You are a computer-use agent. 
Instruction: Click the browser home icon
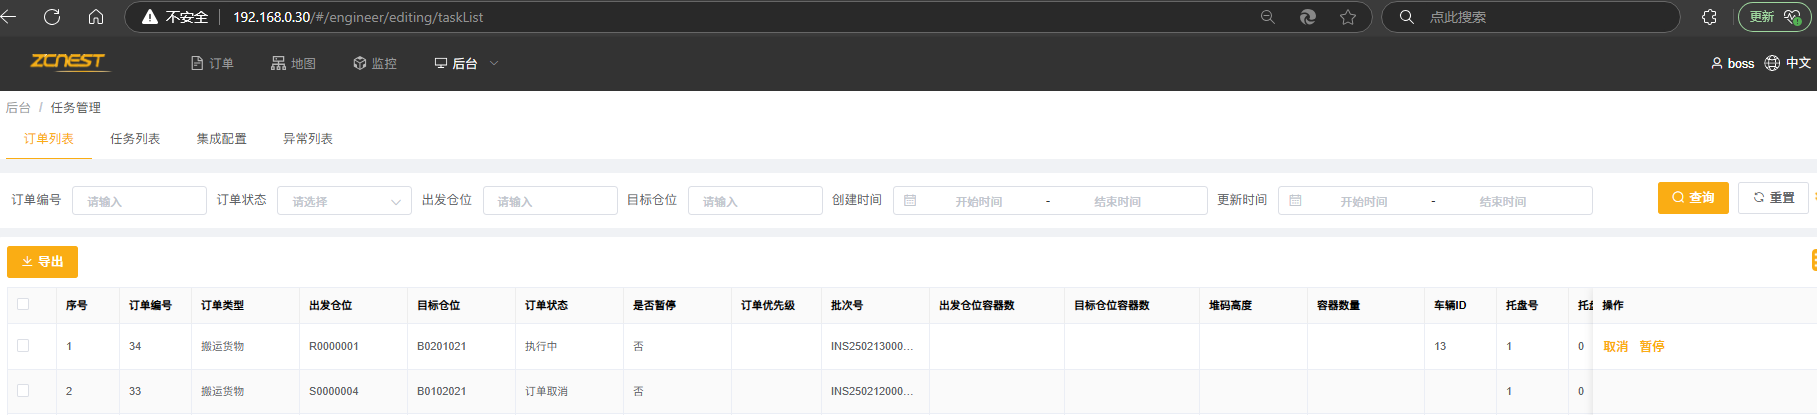pyautogui.click(x=96, y=17)
